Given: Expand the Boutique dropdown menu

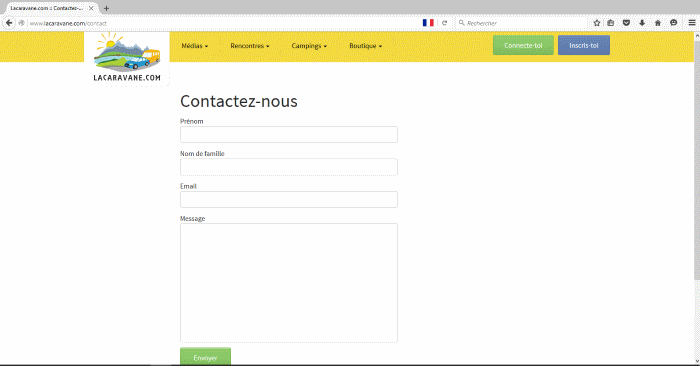Looking at the screenshot, I should point(365,46).
